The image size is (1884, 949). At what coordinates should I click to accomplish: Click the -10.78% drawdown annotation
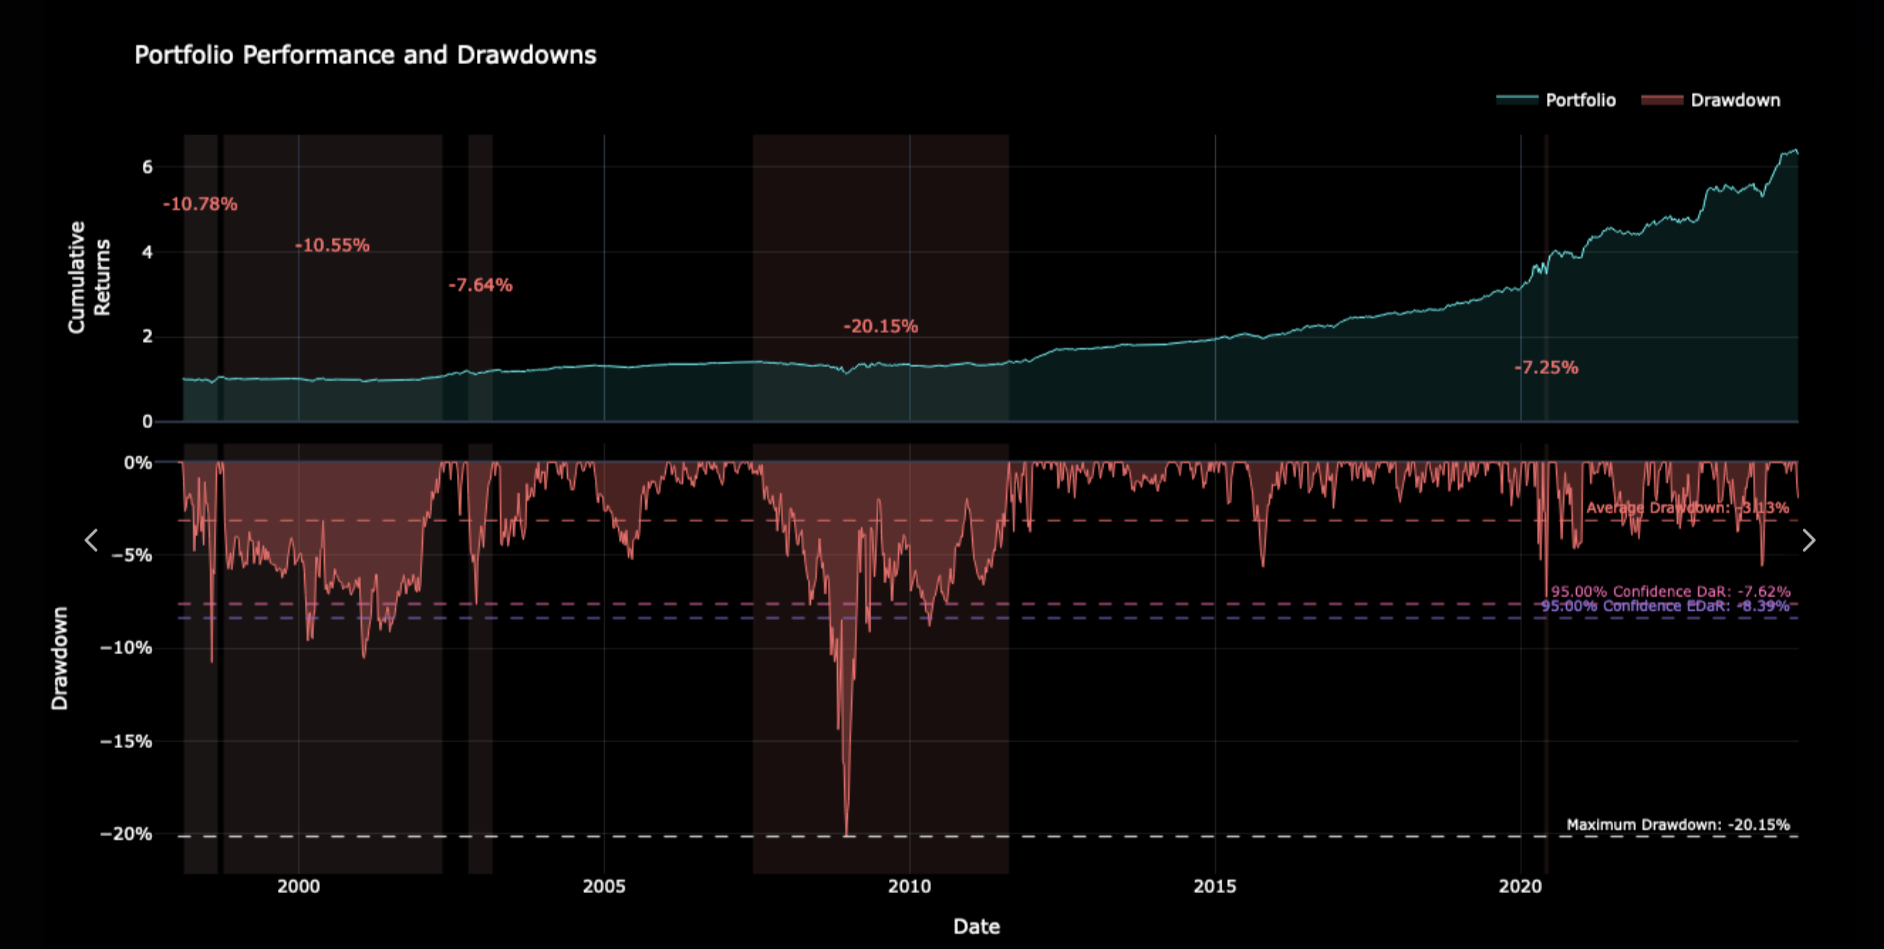[x=200, y=204]
